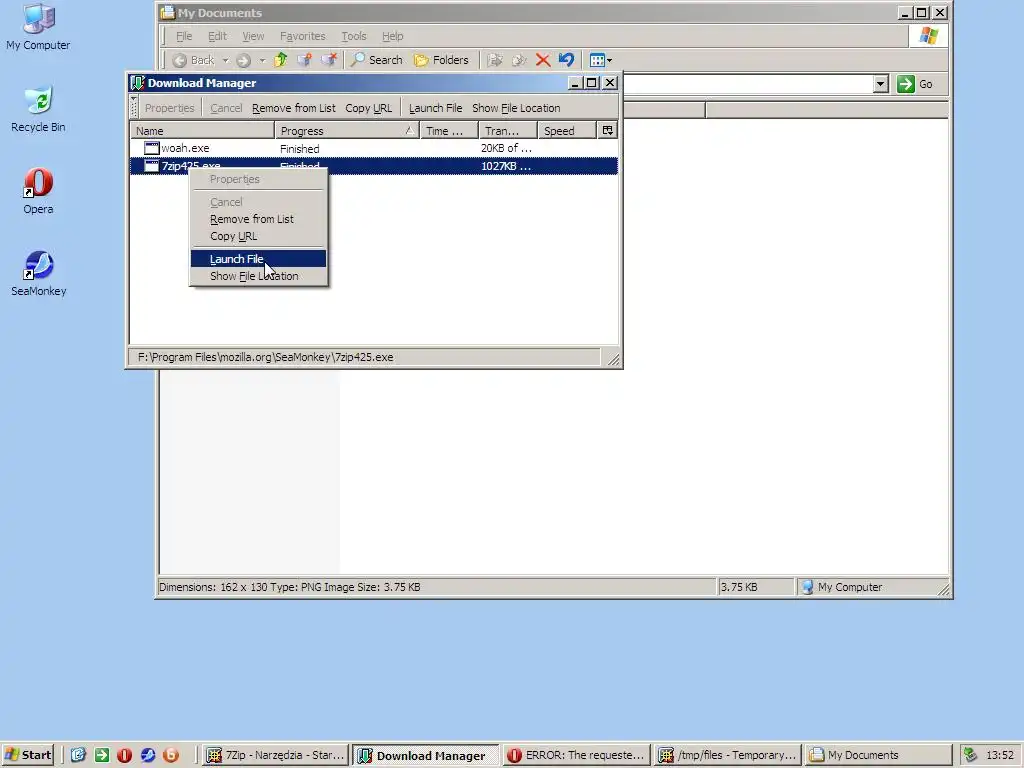Click Copy URL in Download Manager toolbar
The height and width of the screenshot is (768, 1024).
pyautogui.click(x=368, y=108)
